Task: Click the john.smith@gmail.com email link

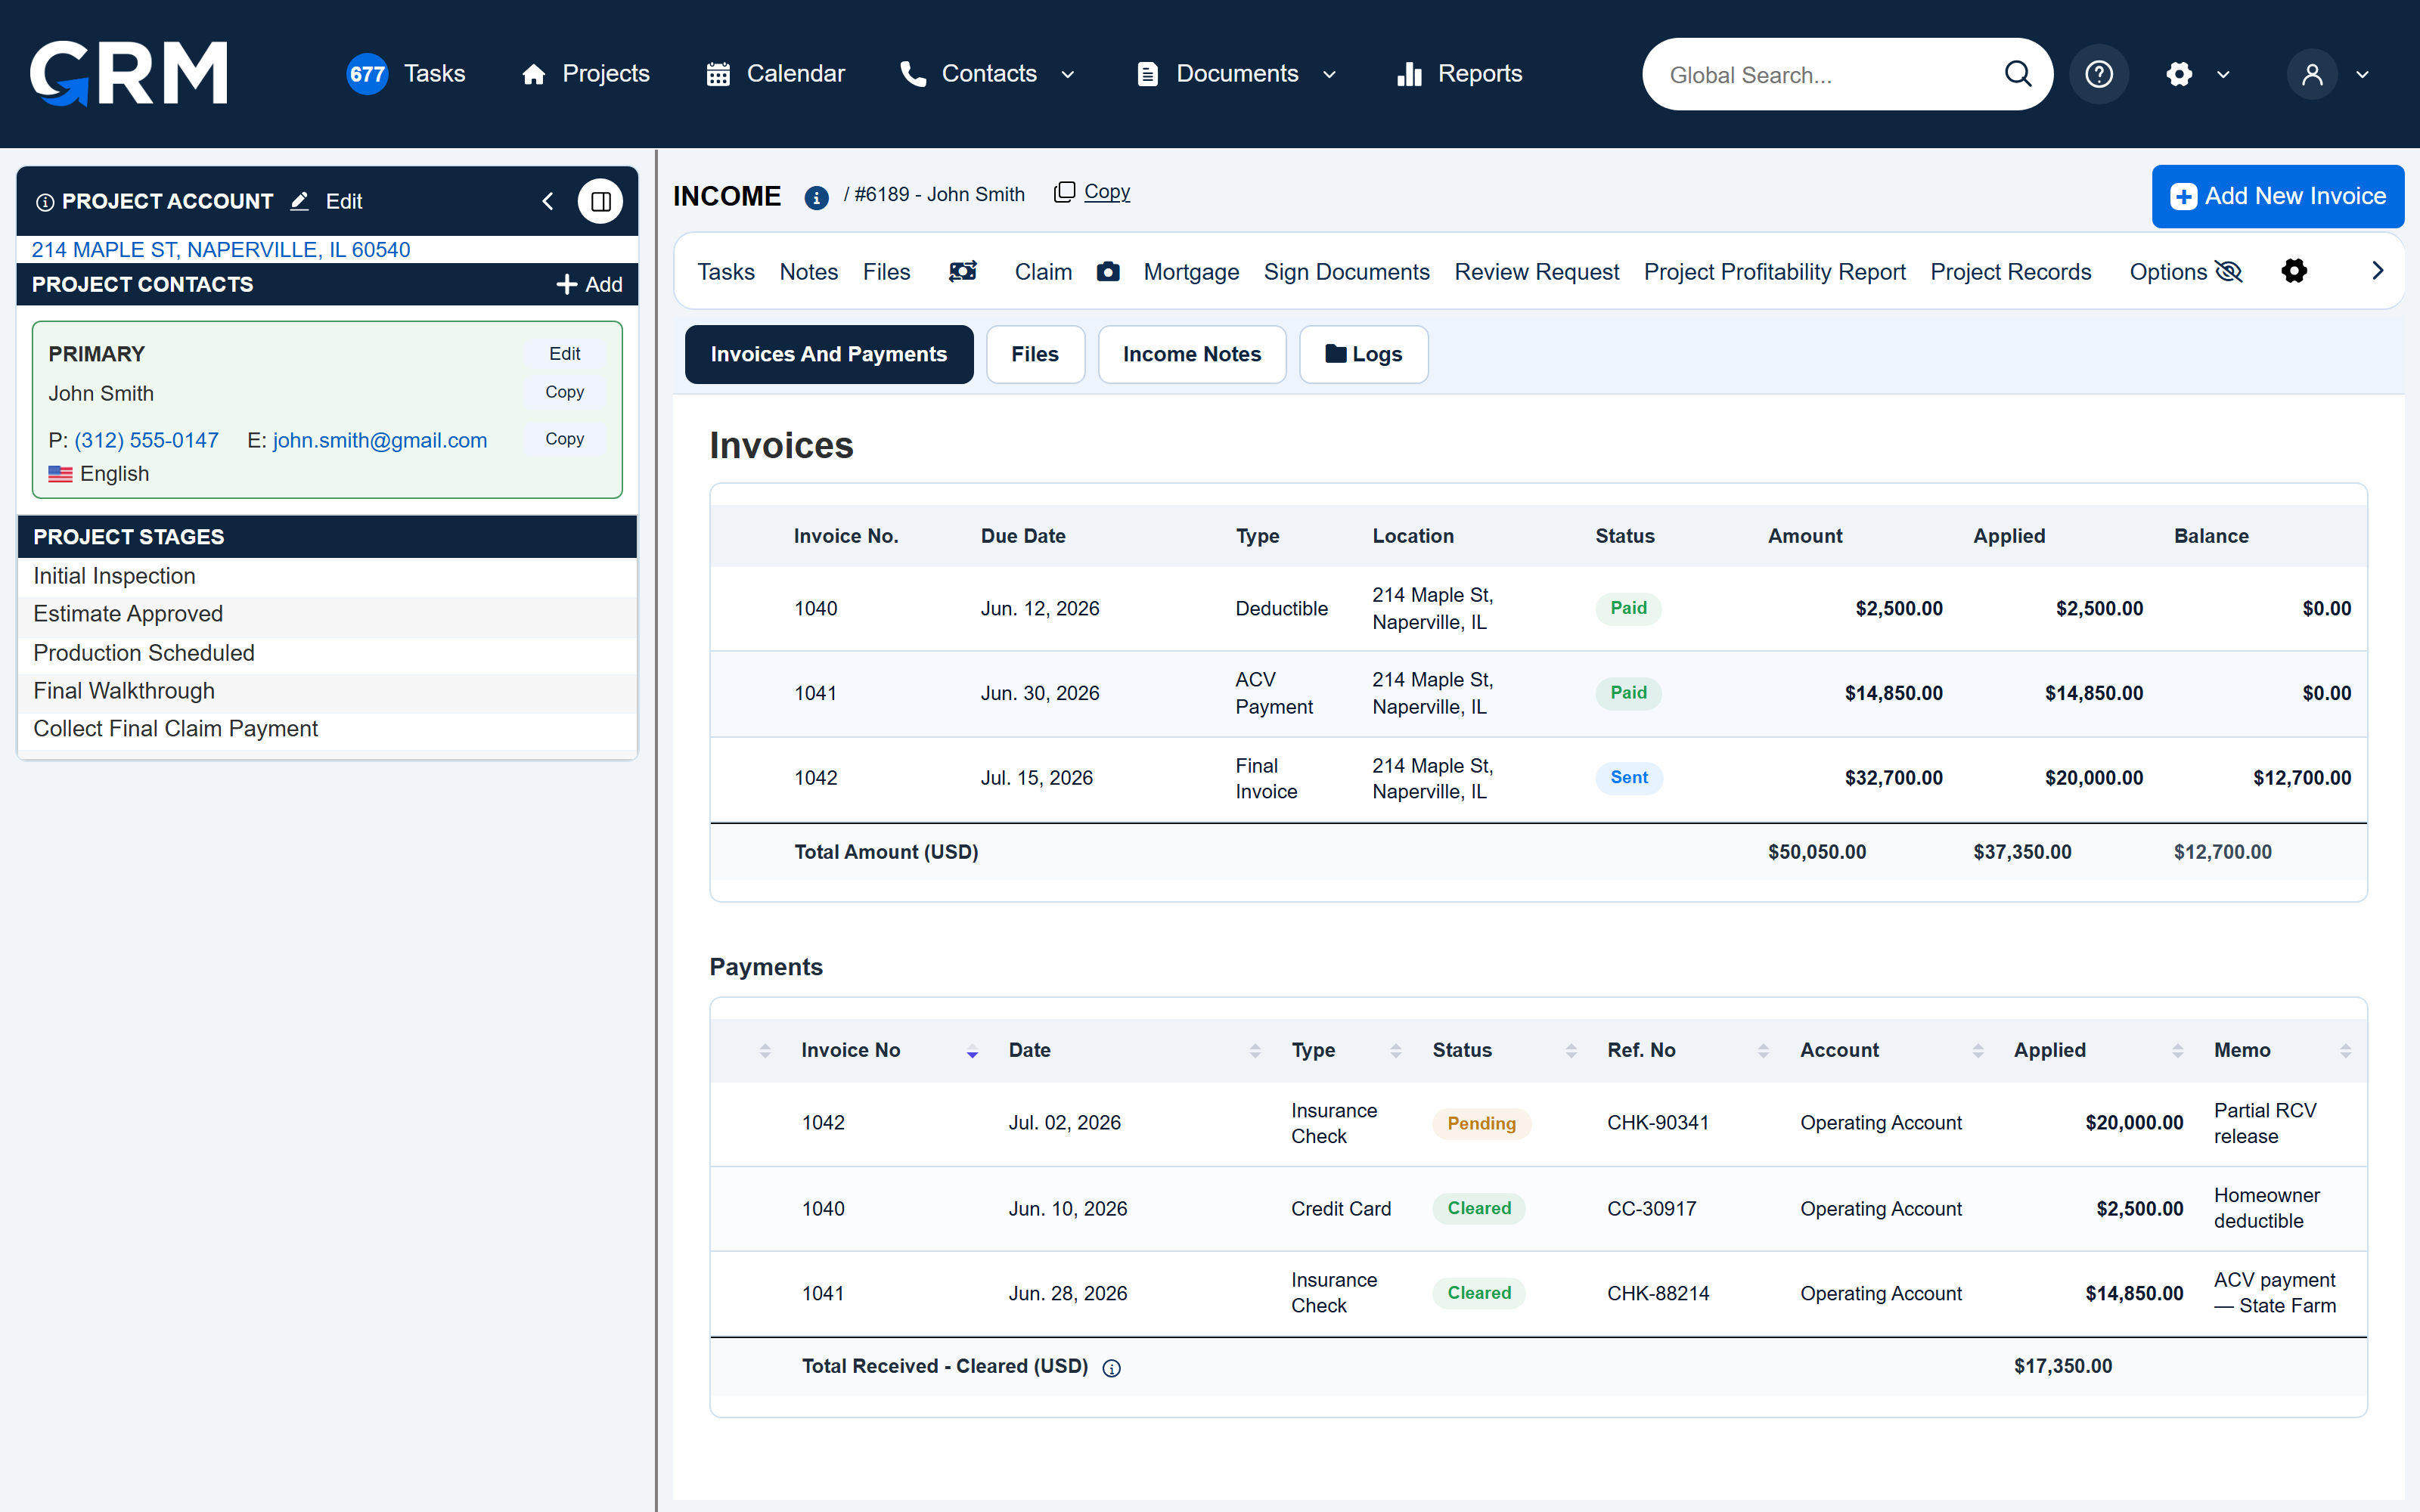Action: 379,441
